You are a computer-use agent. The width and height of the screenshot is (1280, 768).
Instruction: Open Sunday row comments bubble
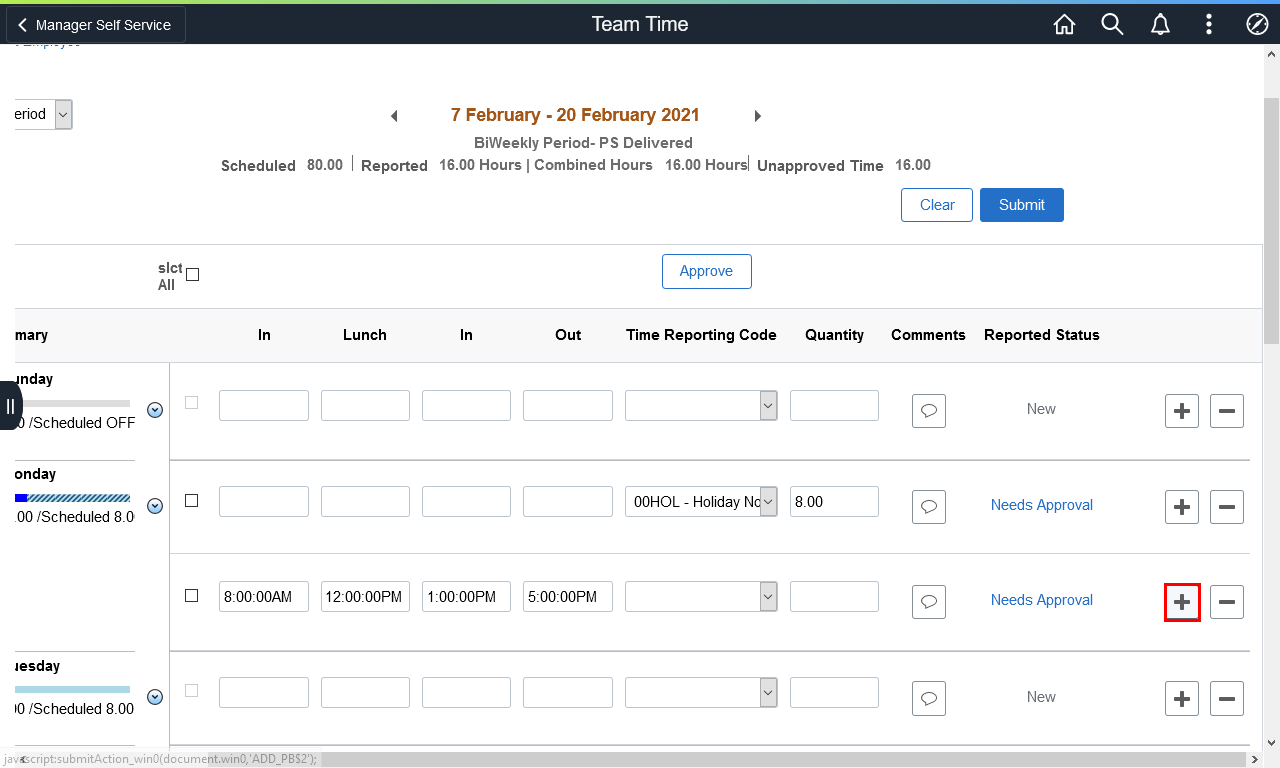(929, 411)
